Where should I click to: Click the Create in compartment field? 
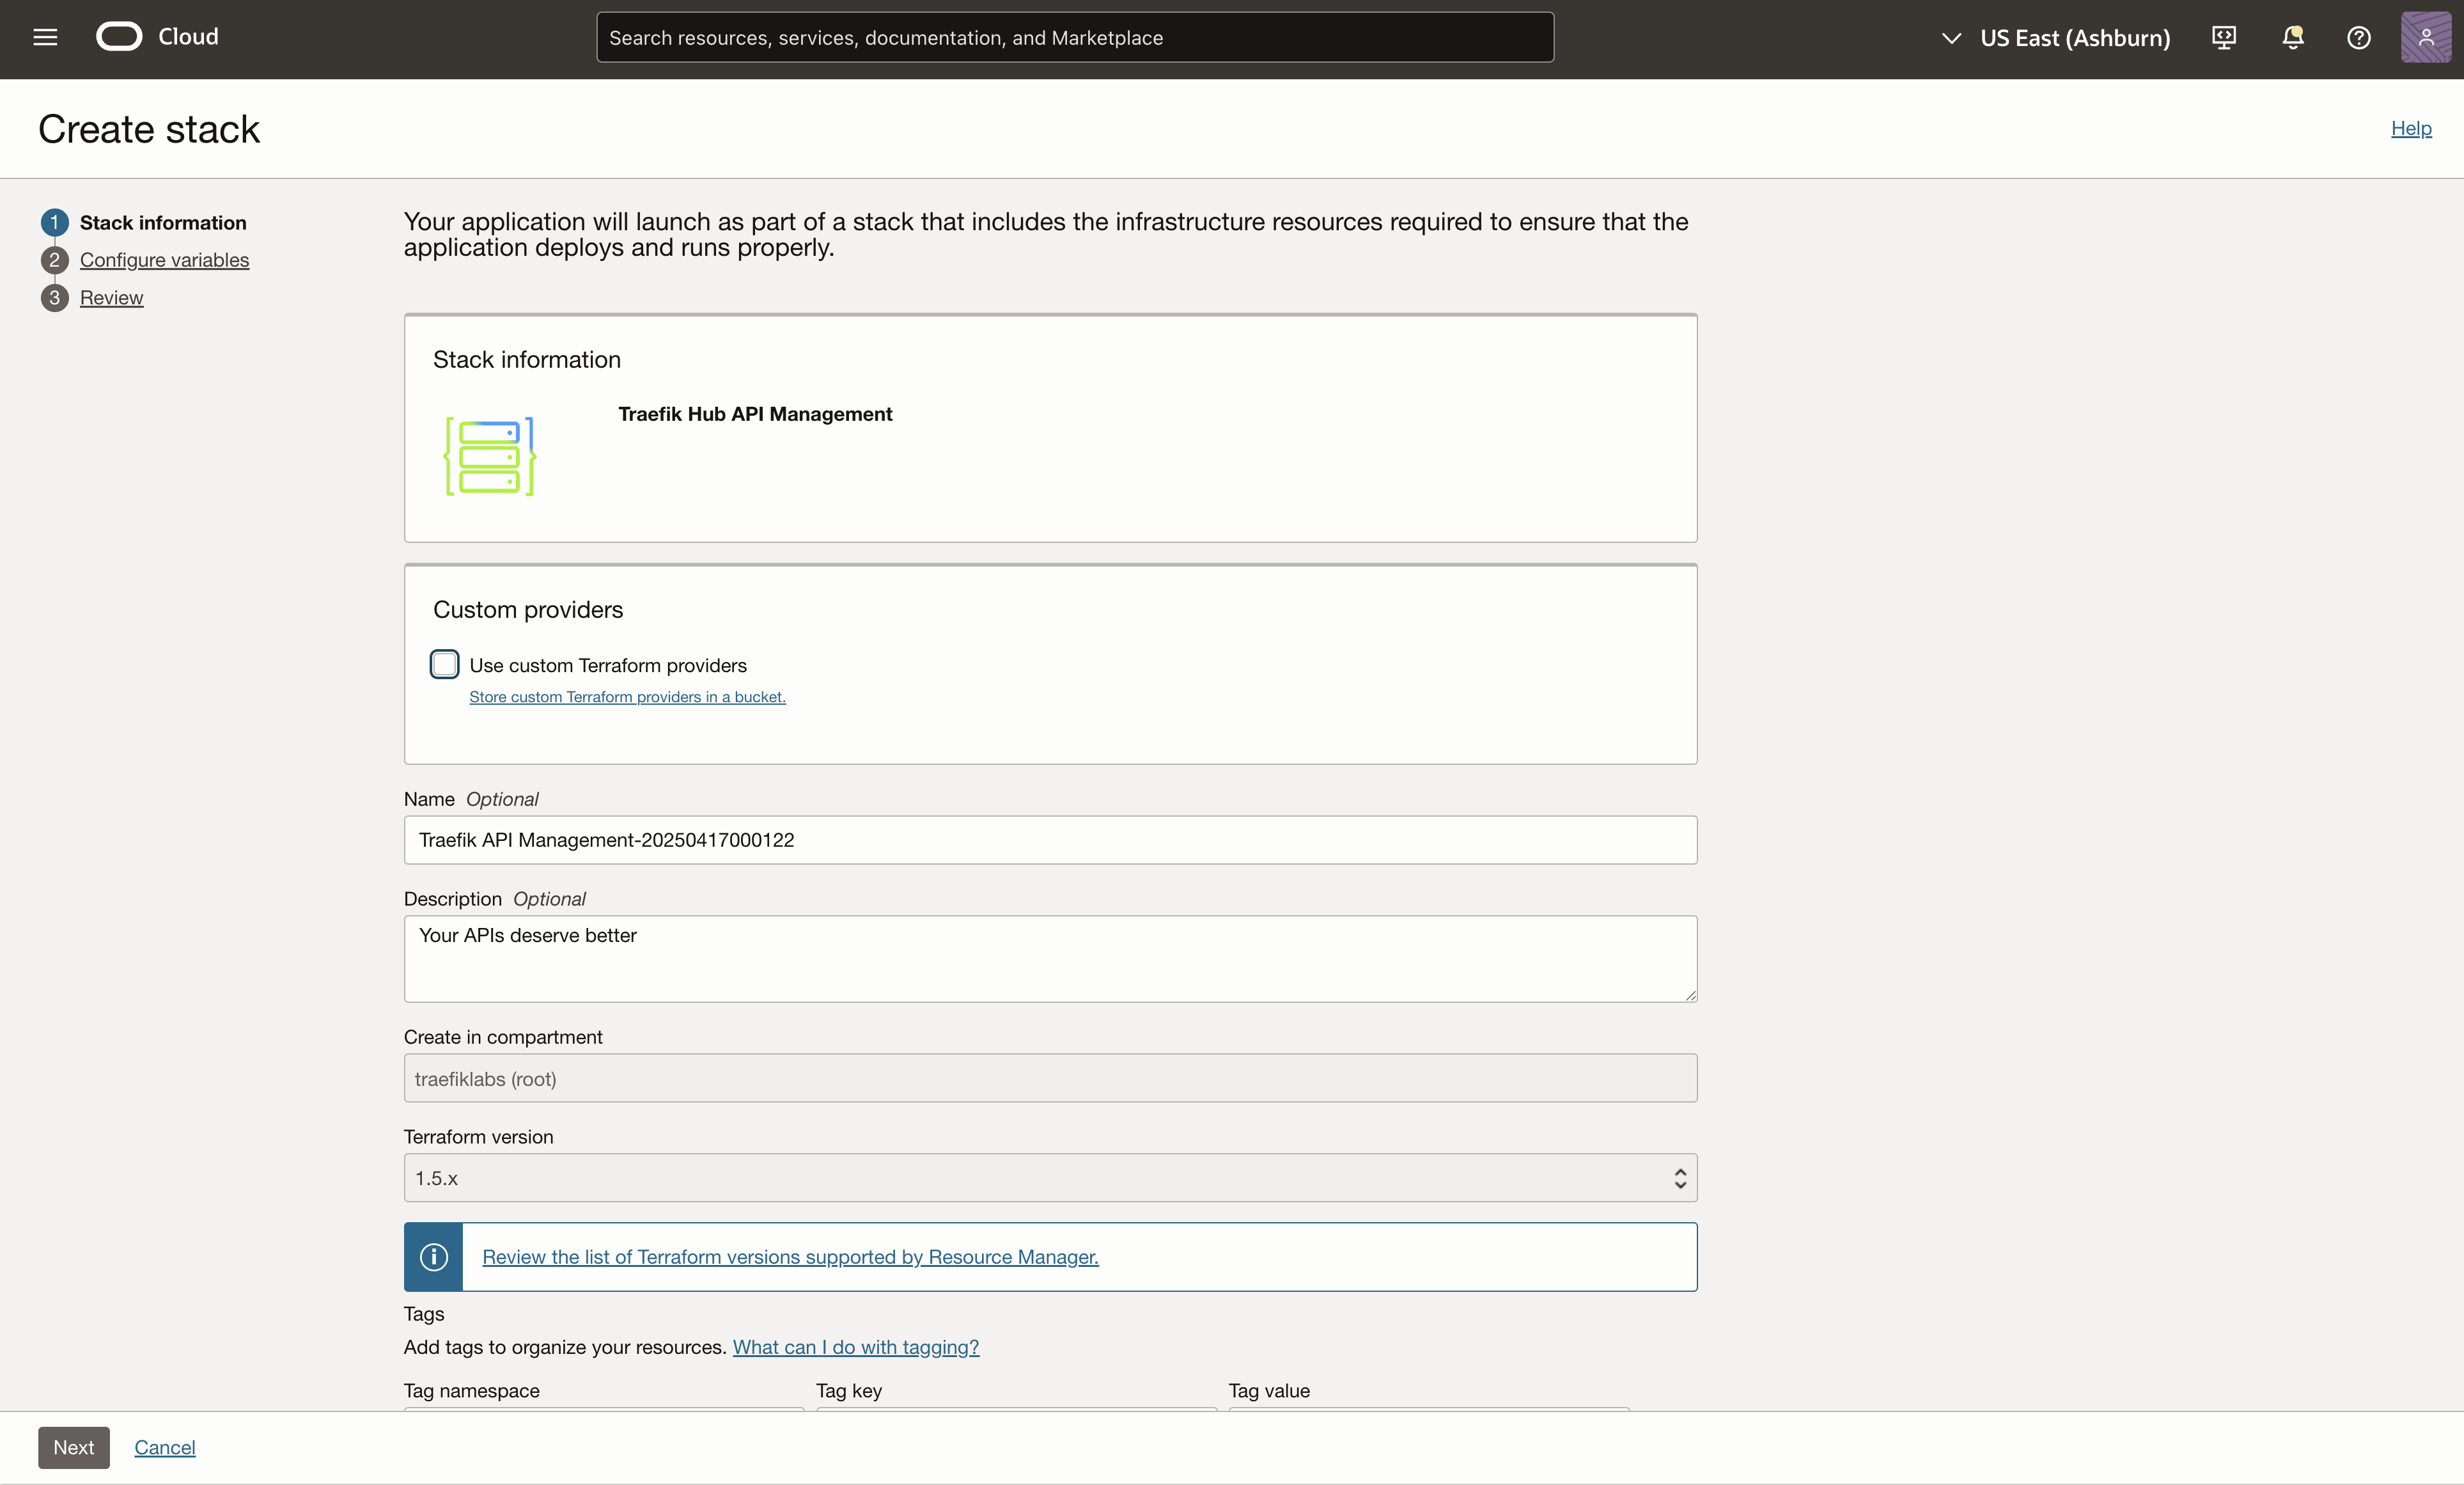point(1050,1078)
